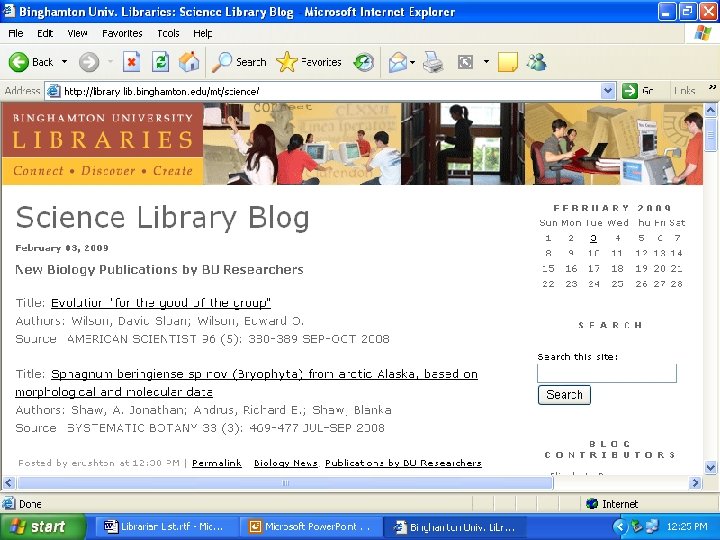Open the Edit menu

(x=45, y=33)
